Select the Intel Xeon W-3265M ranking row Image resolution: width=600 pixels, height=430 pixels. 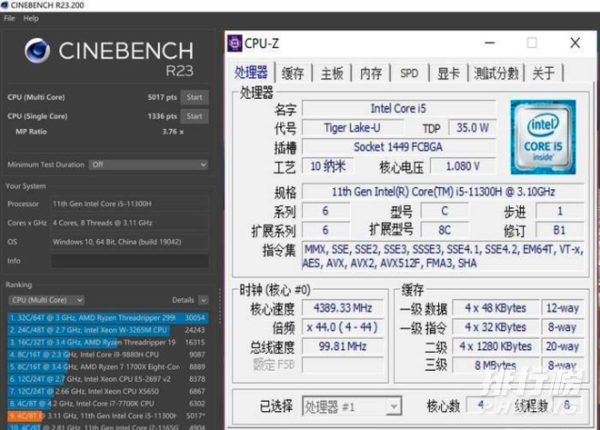(108, 330)
